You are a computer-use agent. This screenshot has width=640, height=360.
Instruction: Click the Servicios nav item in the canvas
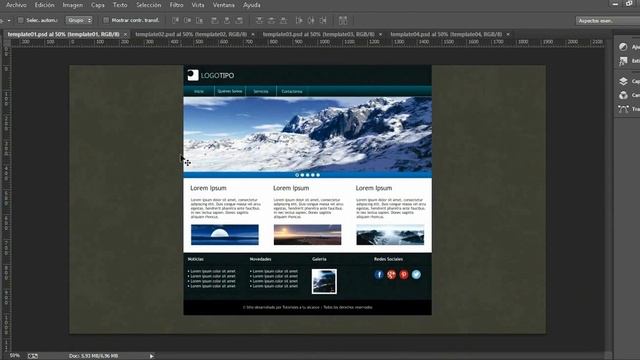point(261,91)
